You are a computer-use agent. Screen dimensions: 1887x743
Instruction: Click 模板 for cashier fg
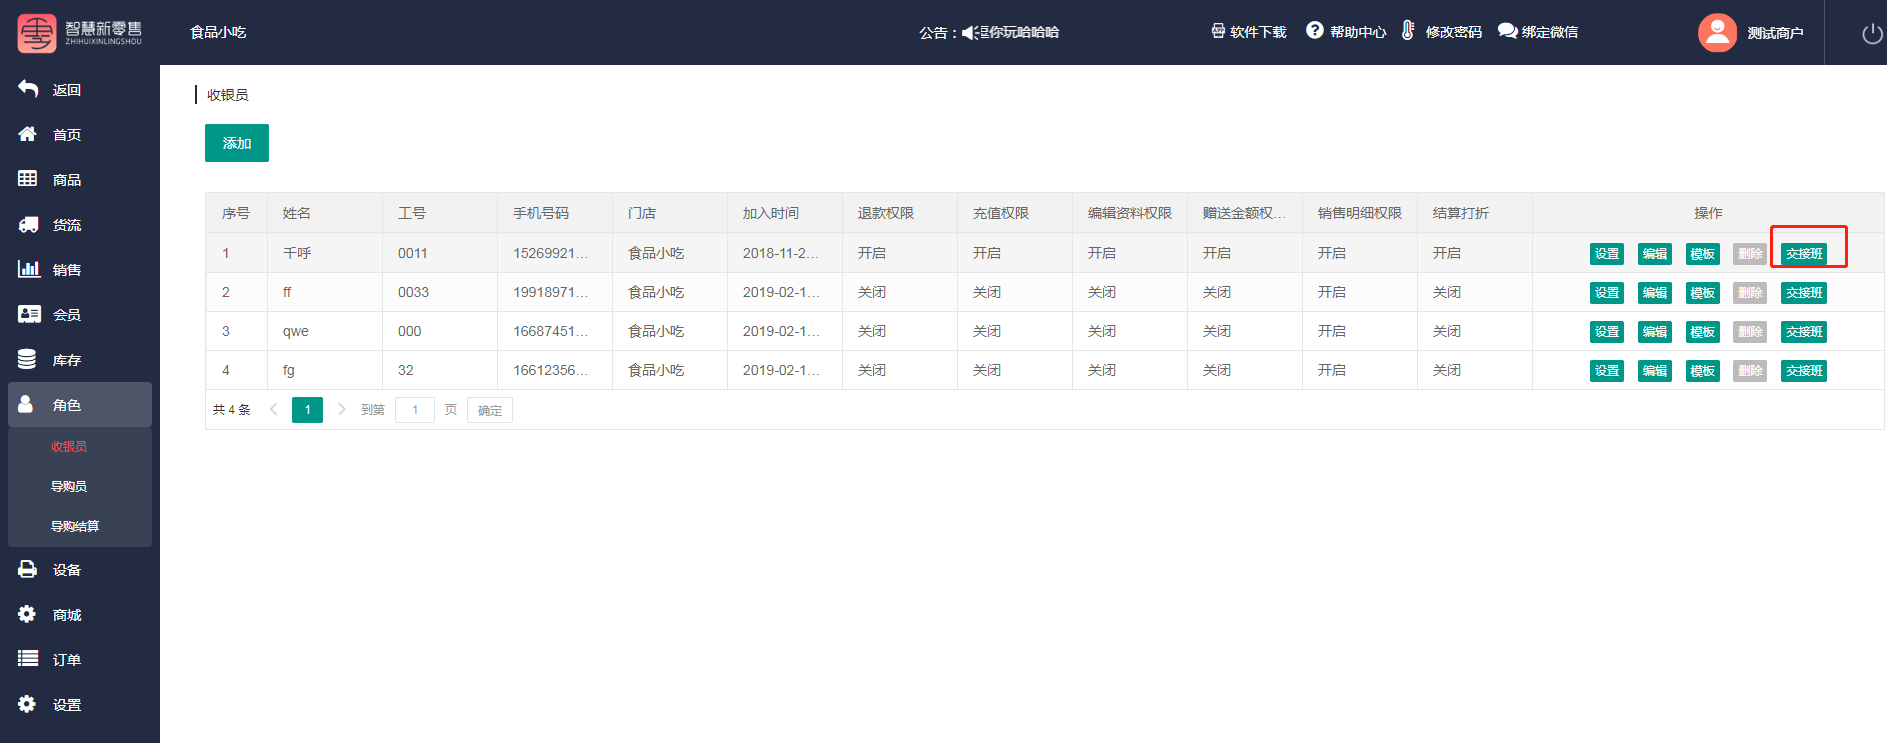pyautogui.click(x=1703, y=371)
